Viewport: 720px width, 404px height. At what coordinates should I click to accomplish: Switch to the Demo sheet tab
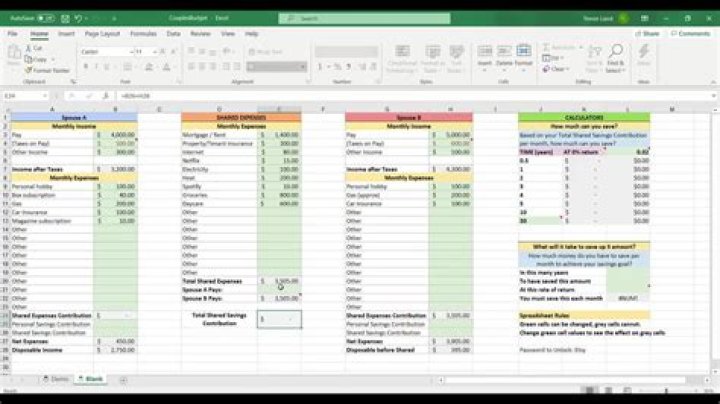tap(61, 381)
